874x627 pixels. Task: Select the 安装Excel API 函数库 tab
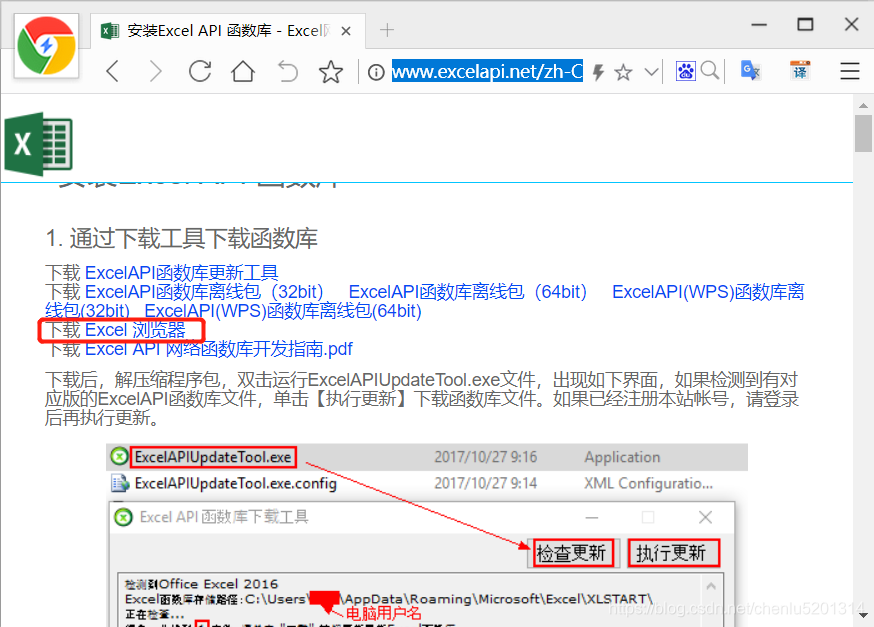pyautogui.click(x=227, y=31)
